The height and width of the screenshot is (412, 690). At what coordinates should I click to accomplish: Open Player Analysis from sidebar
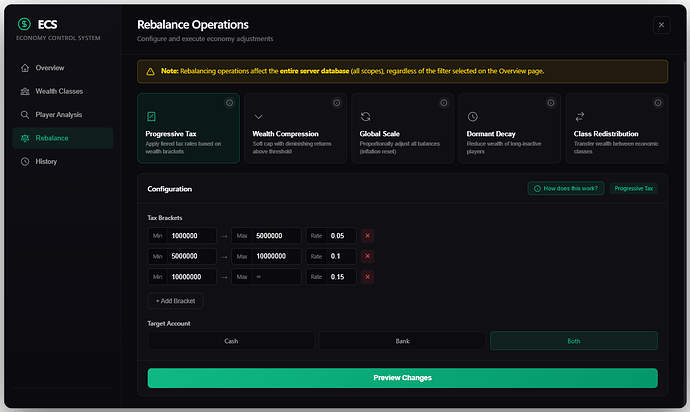[x=60, y=114]
